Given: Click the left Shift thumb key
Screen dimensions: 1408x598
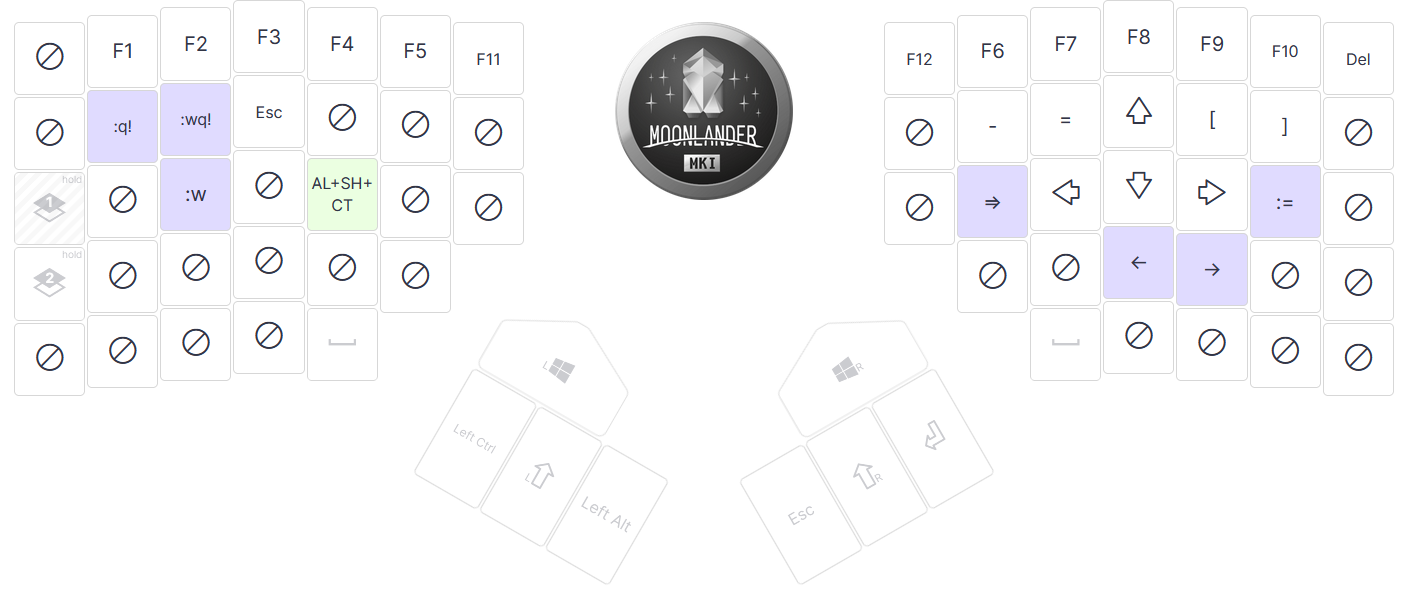Looking at the screenshot, I should point(540,475).
